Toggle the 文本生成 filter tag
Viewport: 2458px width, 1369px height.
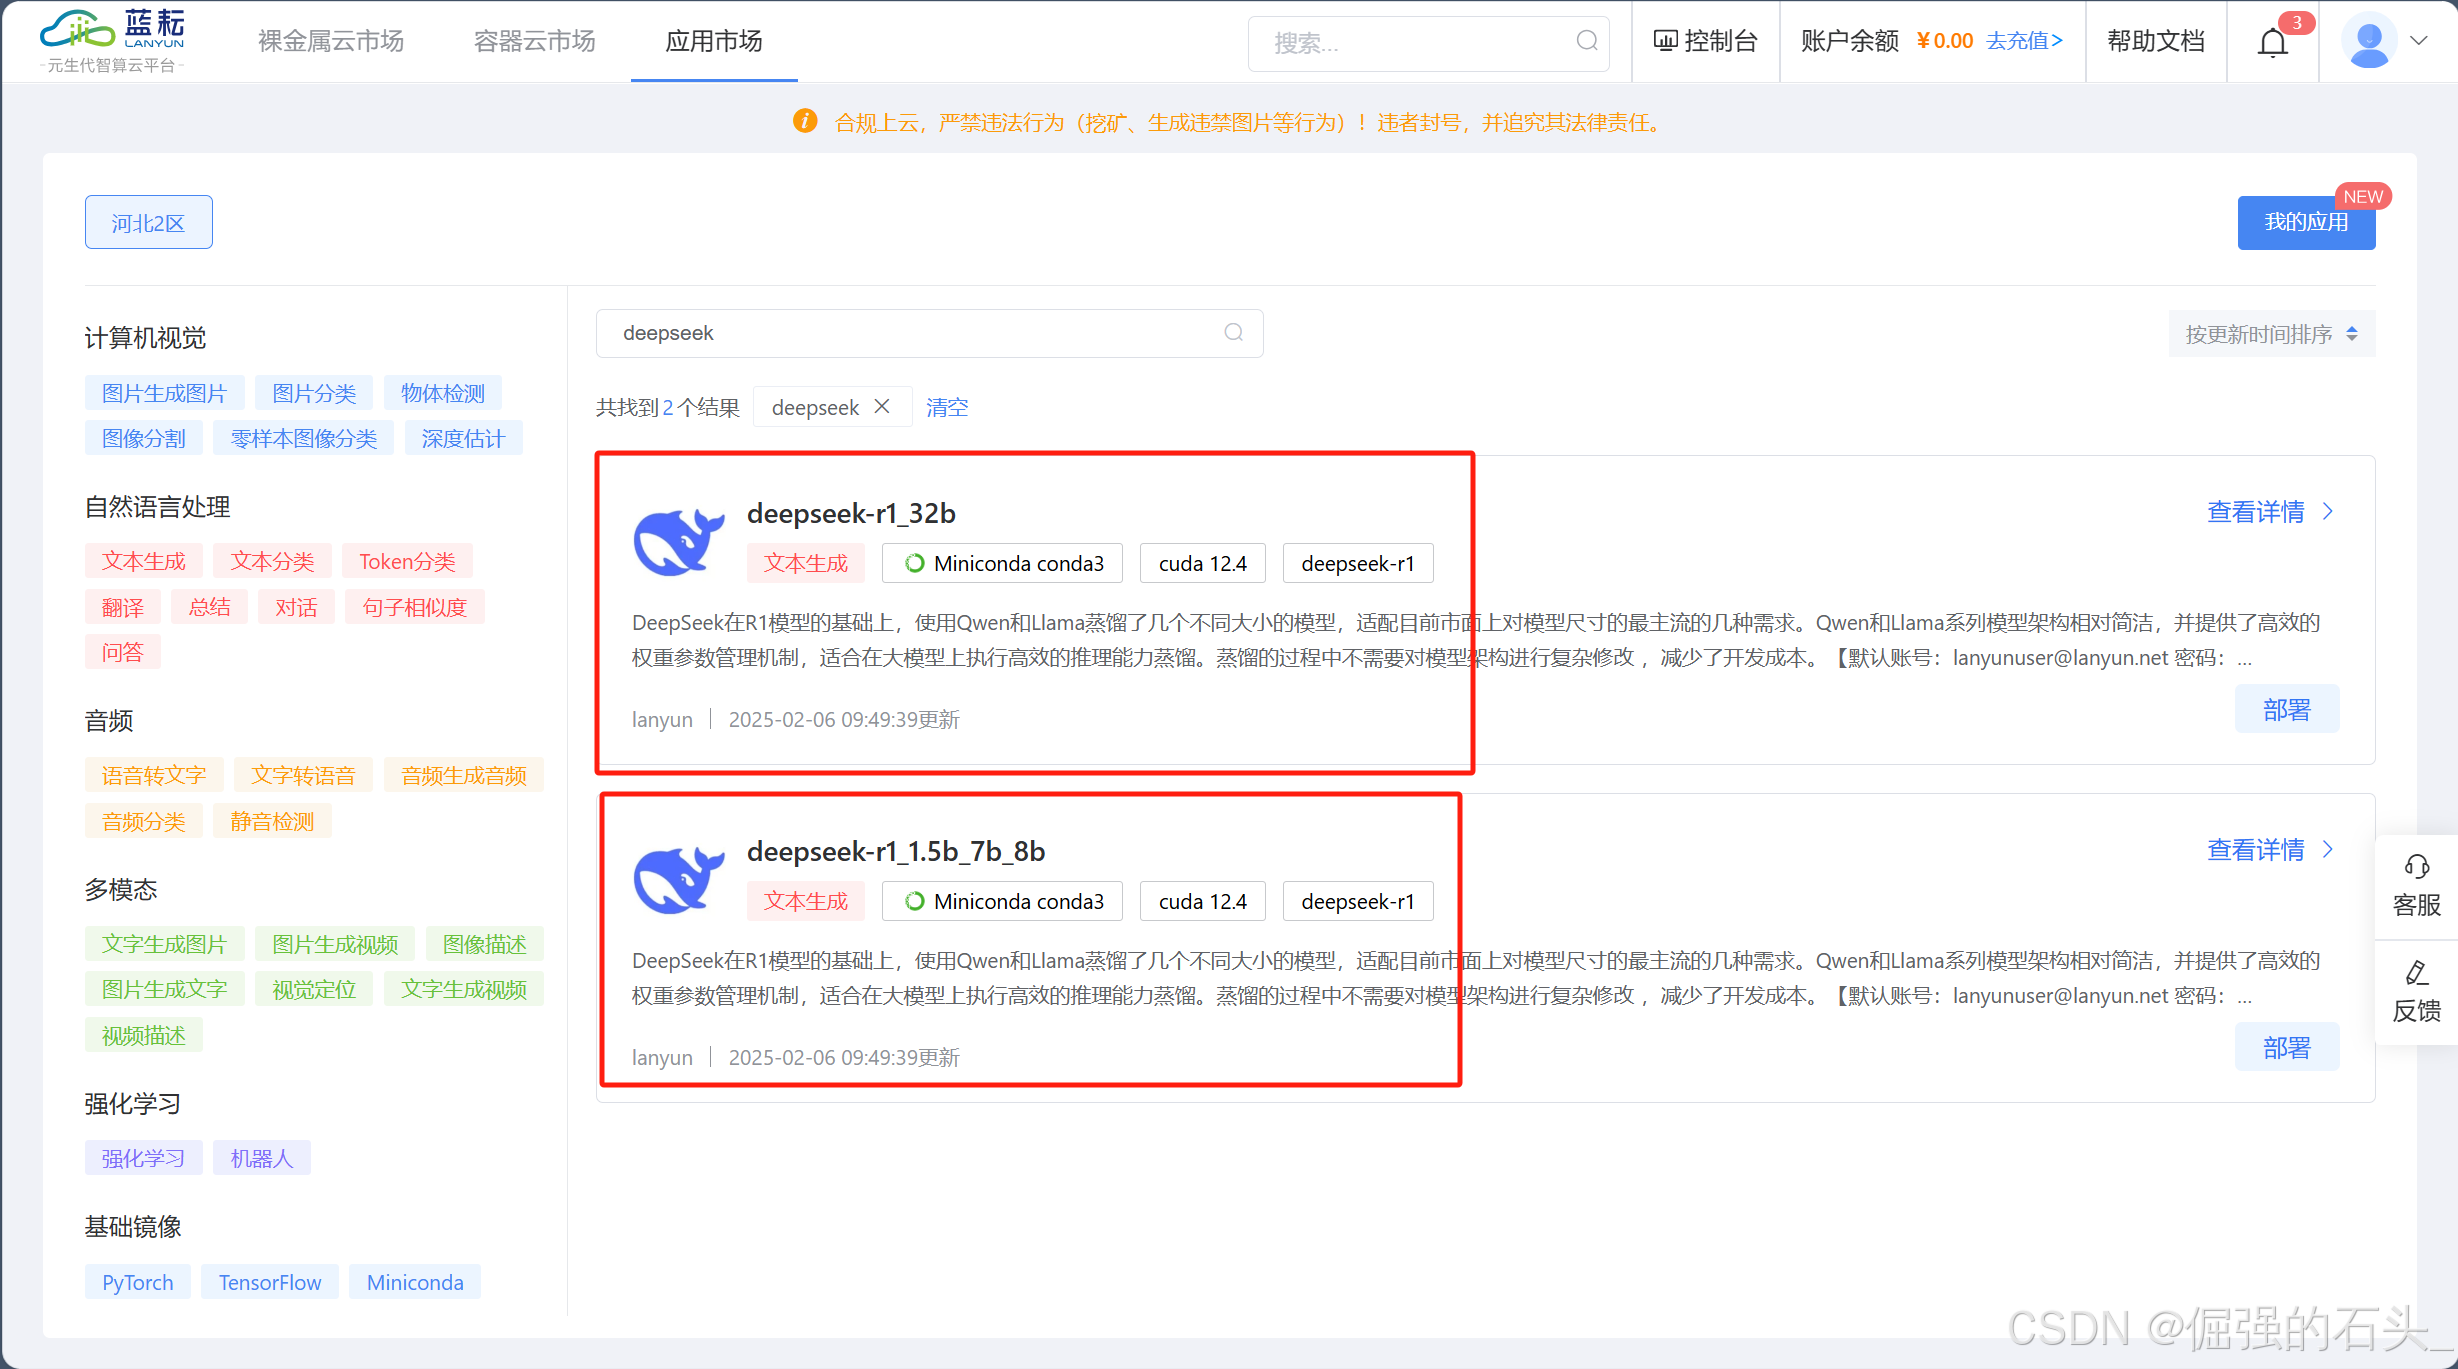(143, 560)
